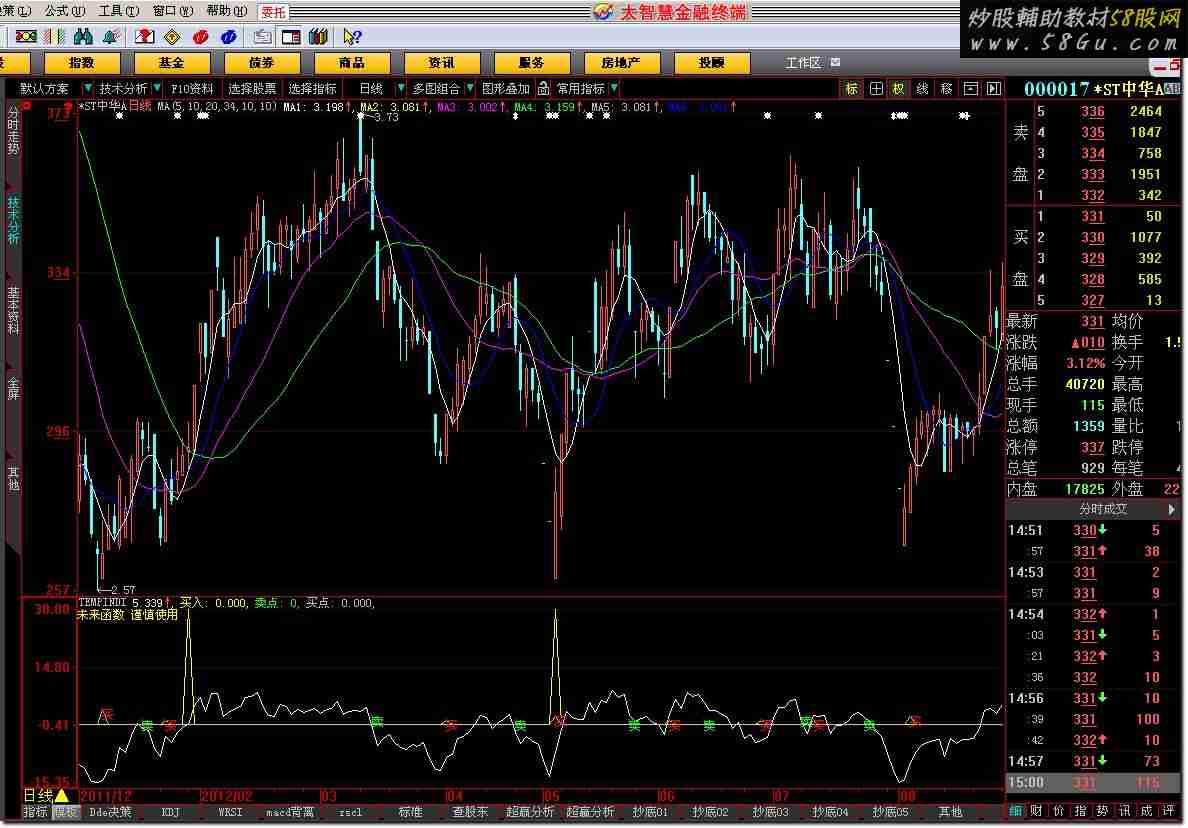Switch to the 债券 category

[x=261, y=62]
